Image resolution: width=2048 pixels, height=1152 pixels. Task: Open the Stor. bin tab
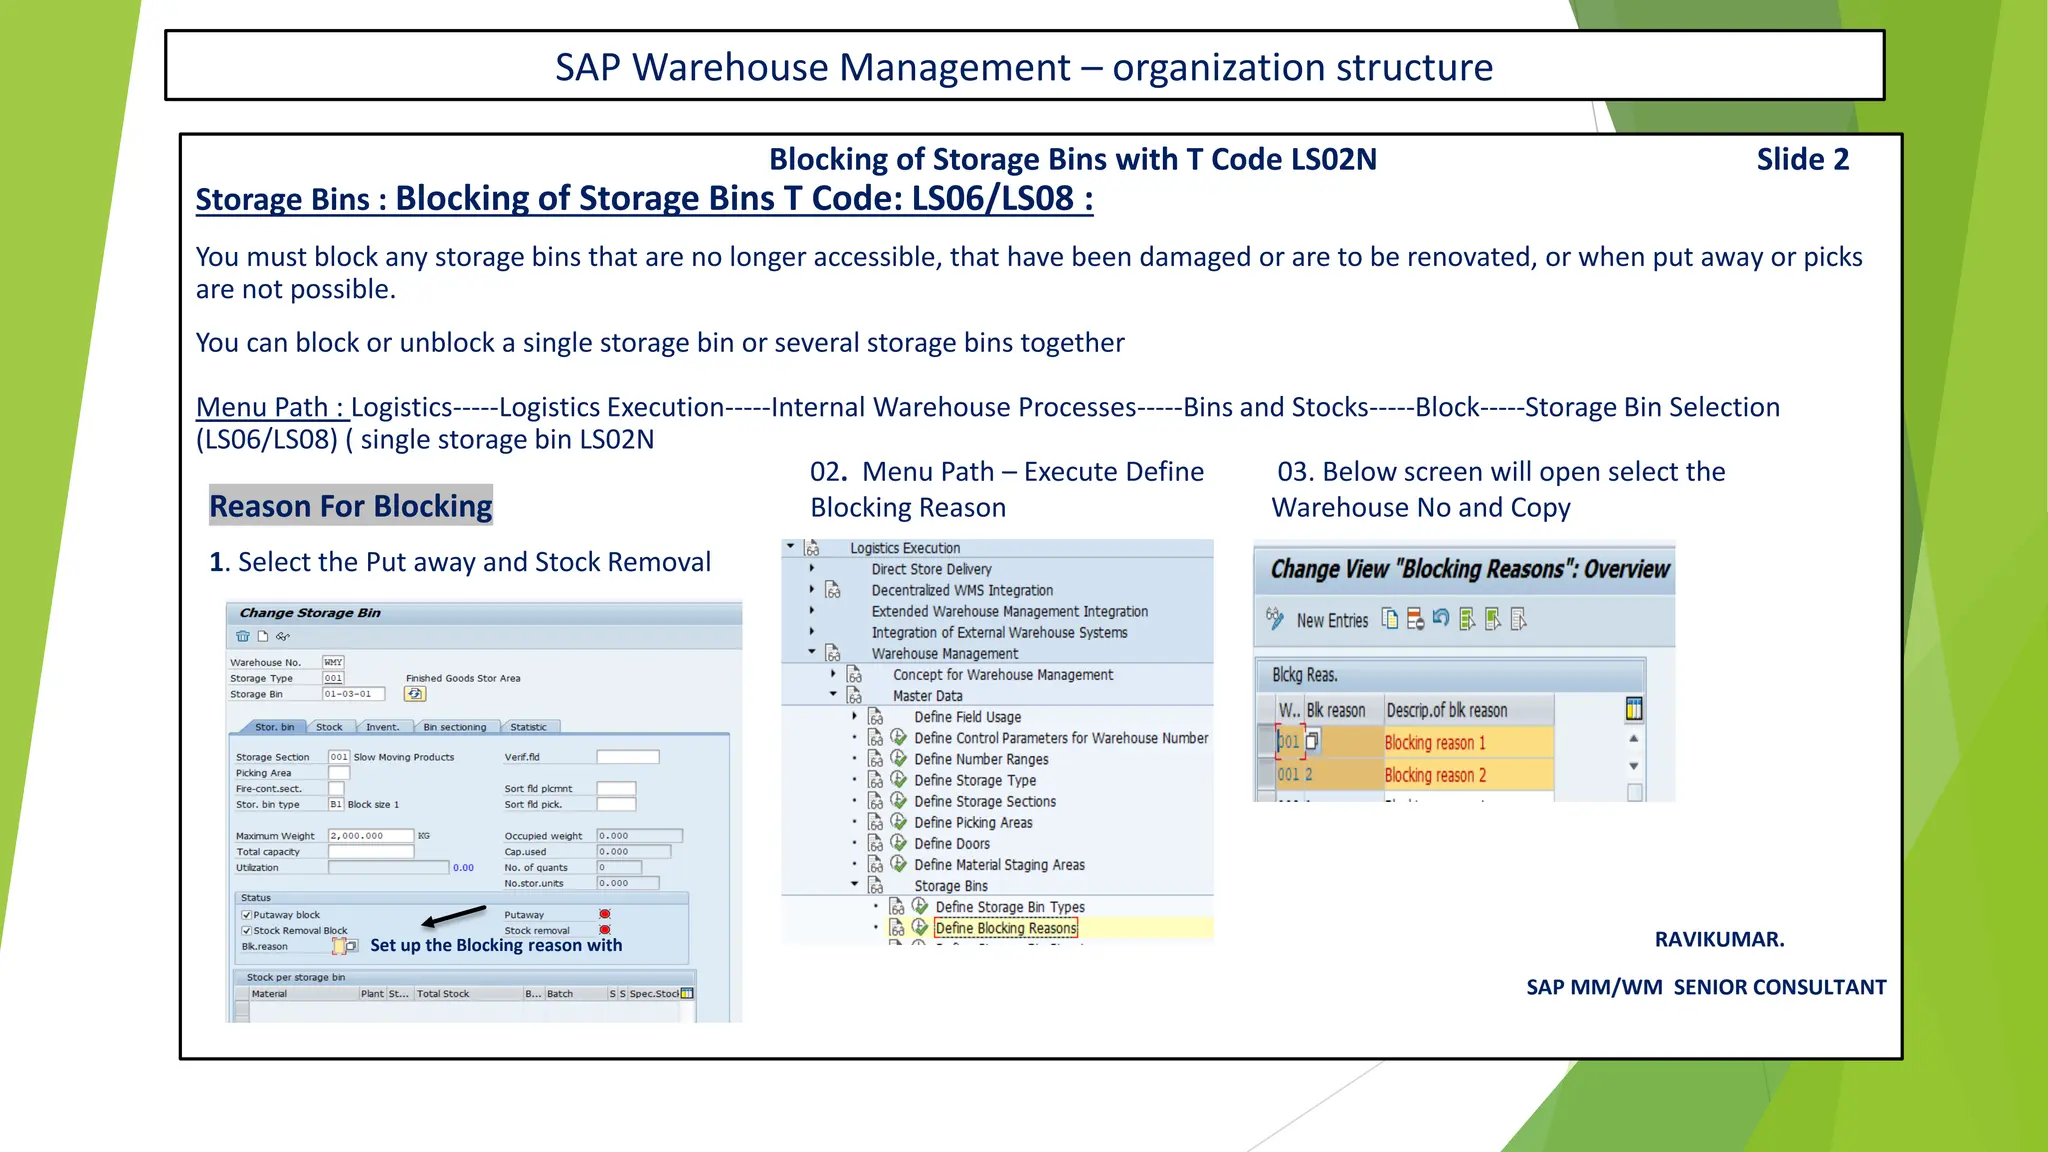coord(274,727)
